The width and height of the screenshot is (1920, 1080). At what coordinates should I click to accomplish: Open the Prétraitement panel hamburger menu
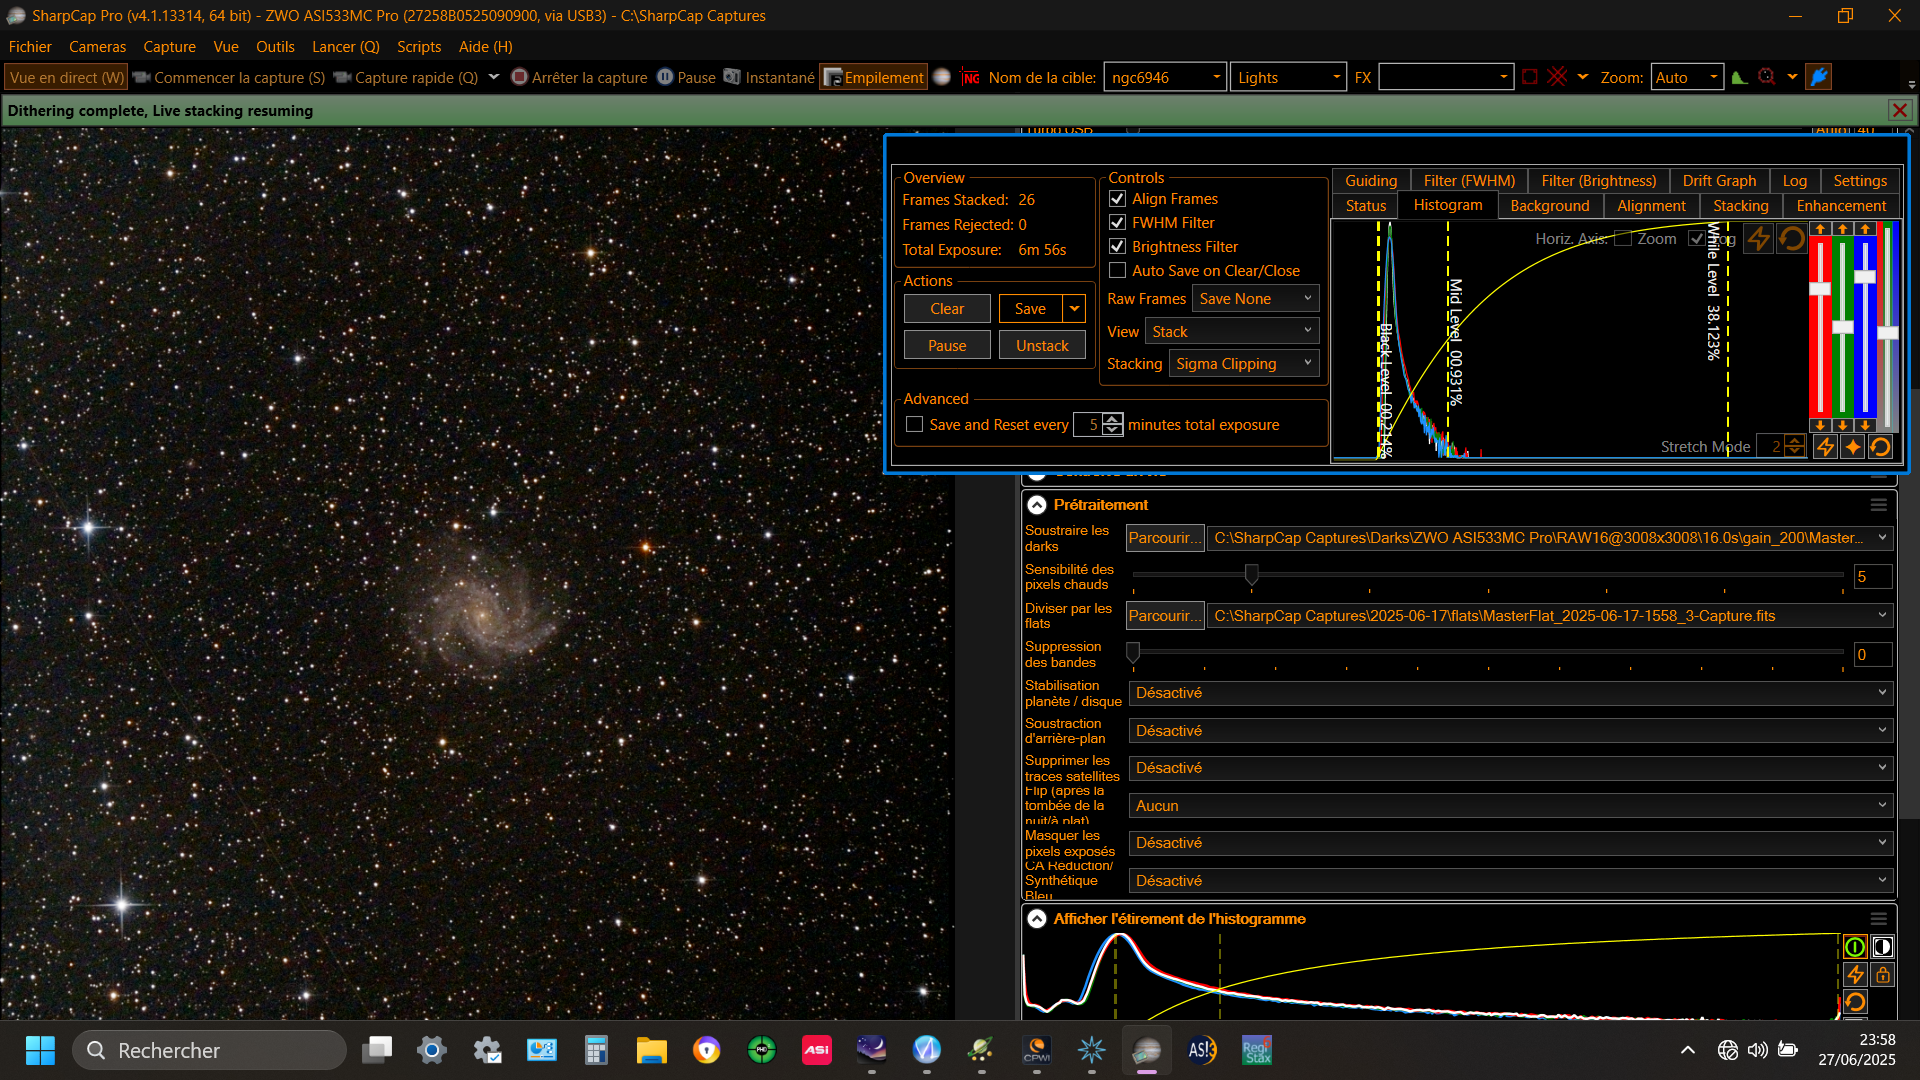click(1879, 505)
